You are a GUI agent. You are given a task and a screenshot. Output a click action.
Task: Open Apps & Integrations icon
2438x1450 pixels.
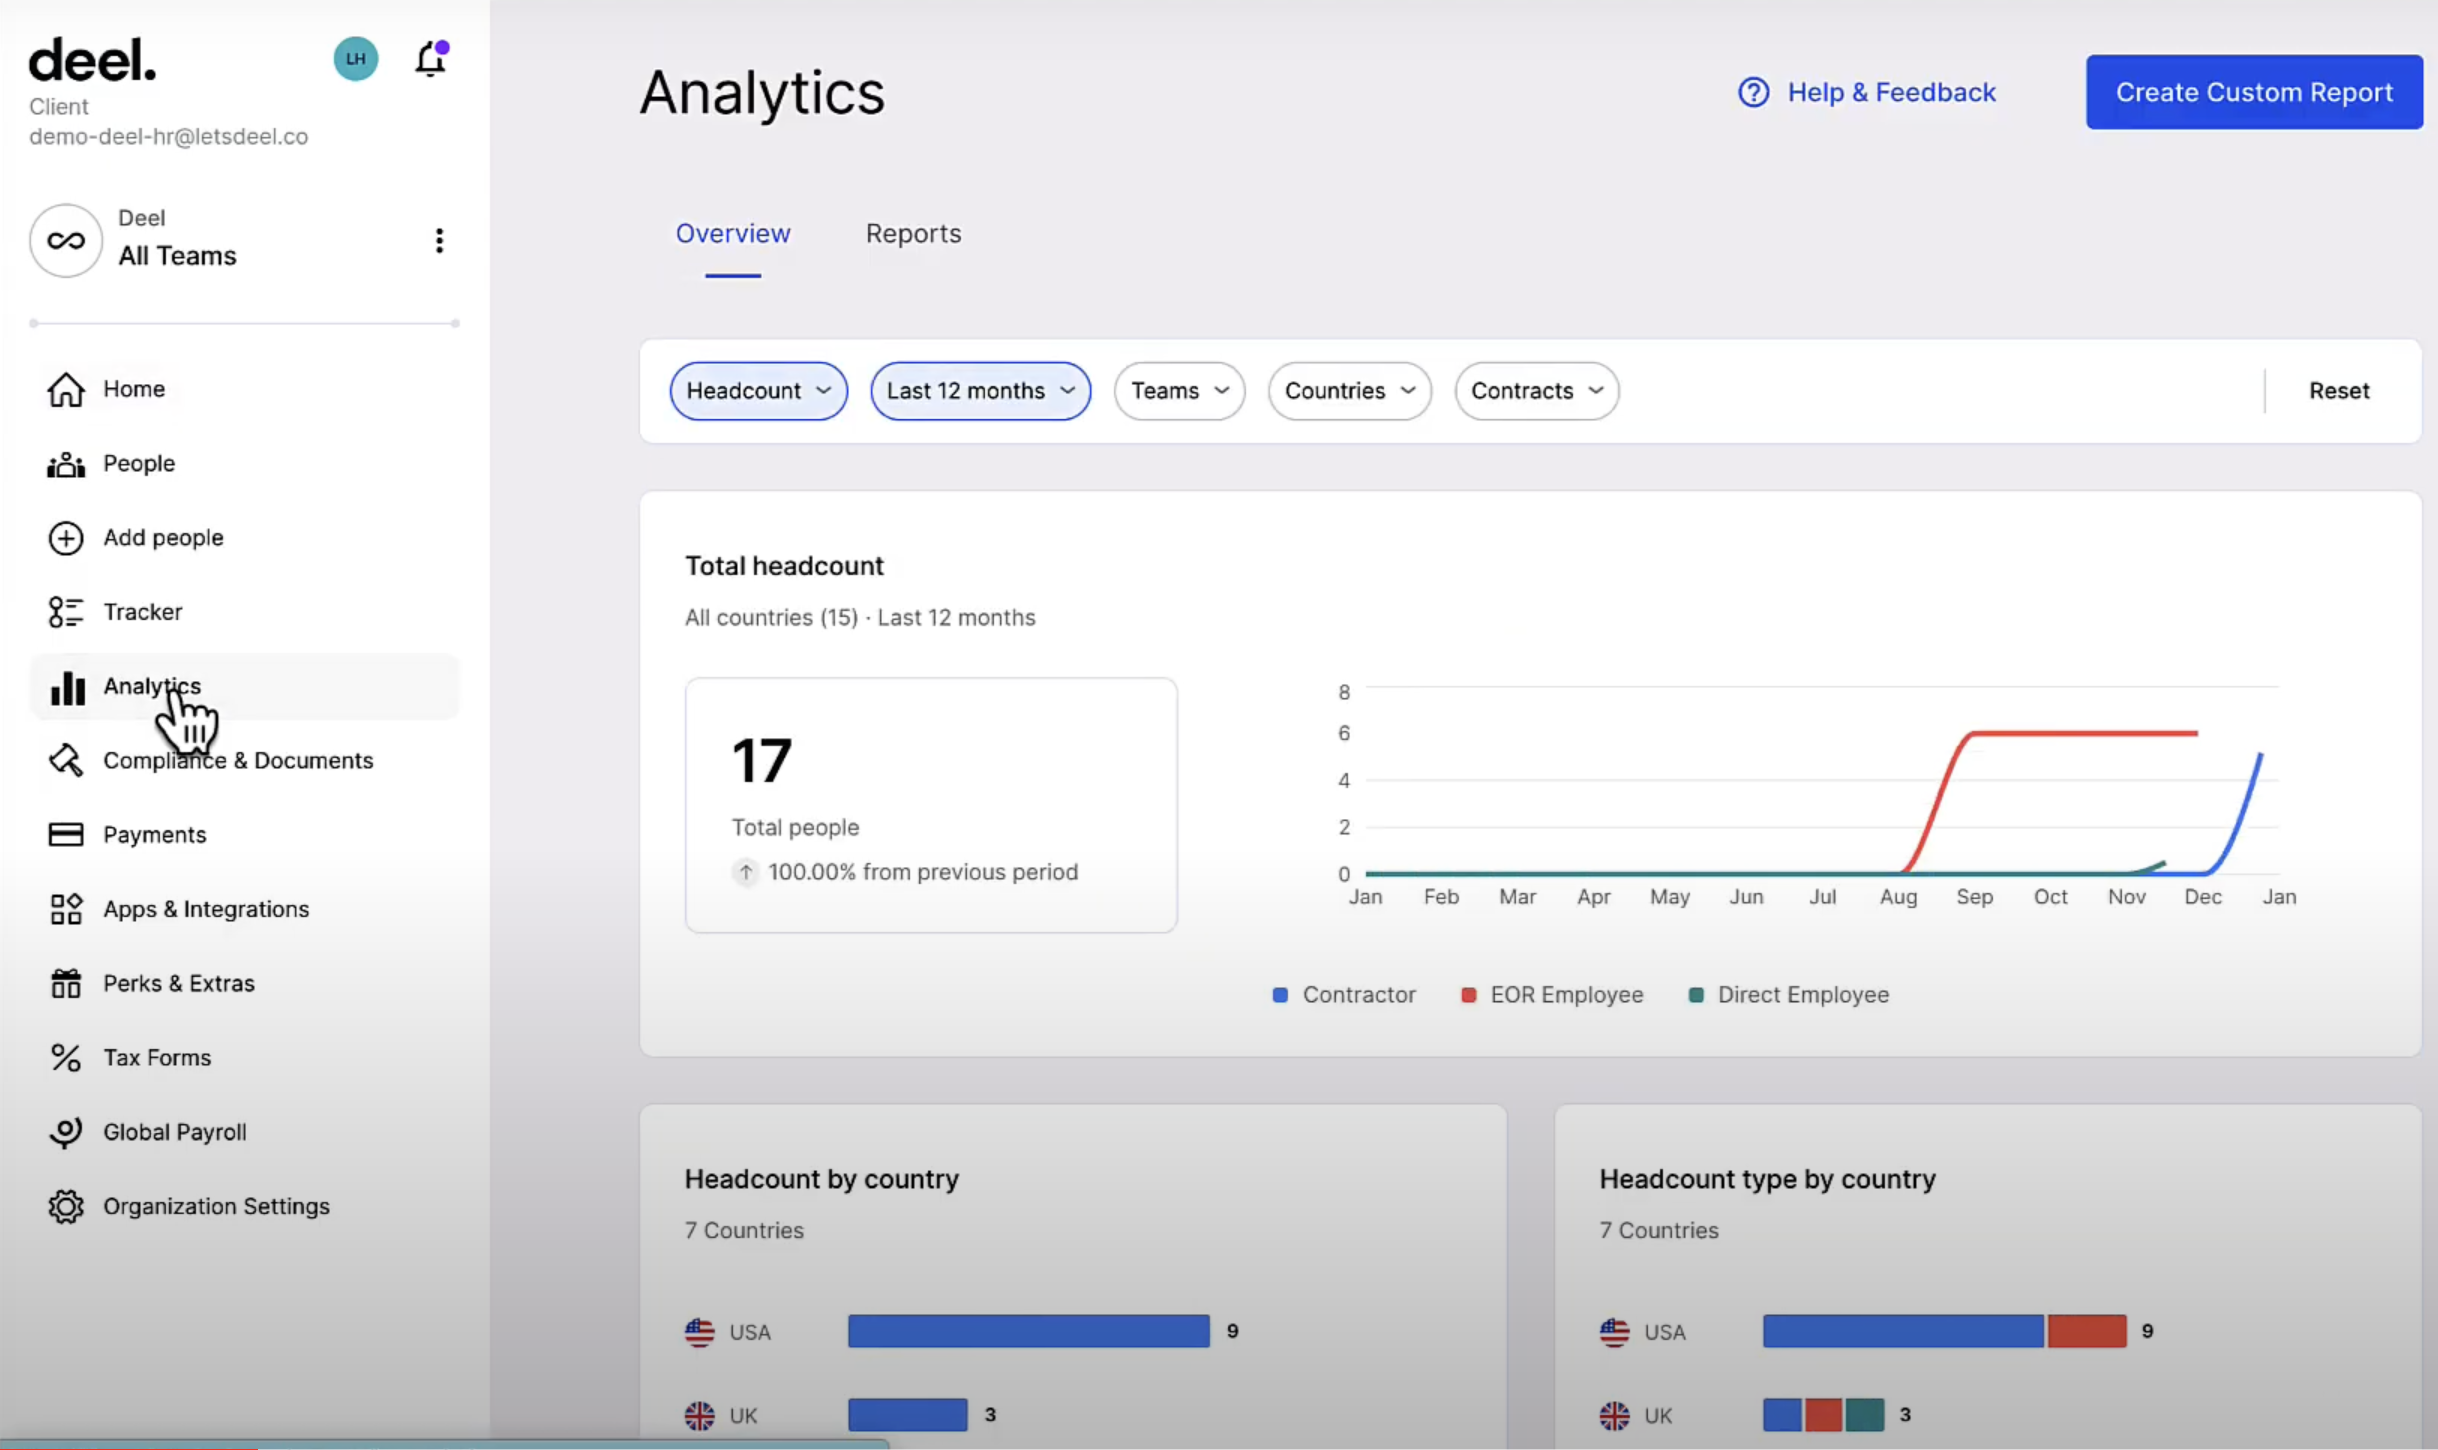pos(66,909)
